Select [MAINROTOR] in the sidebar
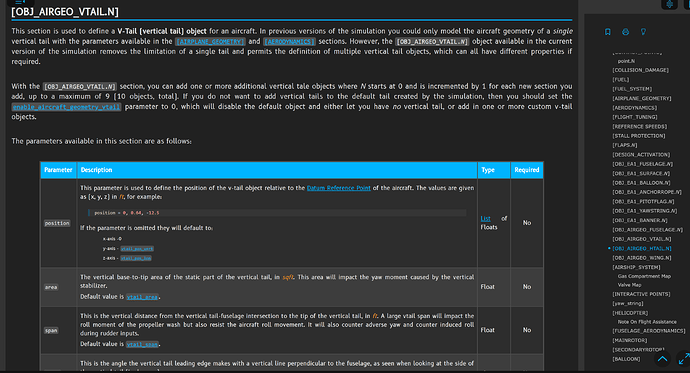The image size is (690, 373). (629, 340)
